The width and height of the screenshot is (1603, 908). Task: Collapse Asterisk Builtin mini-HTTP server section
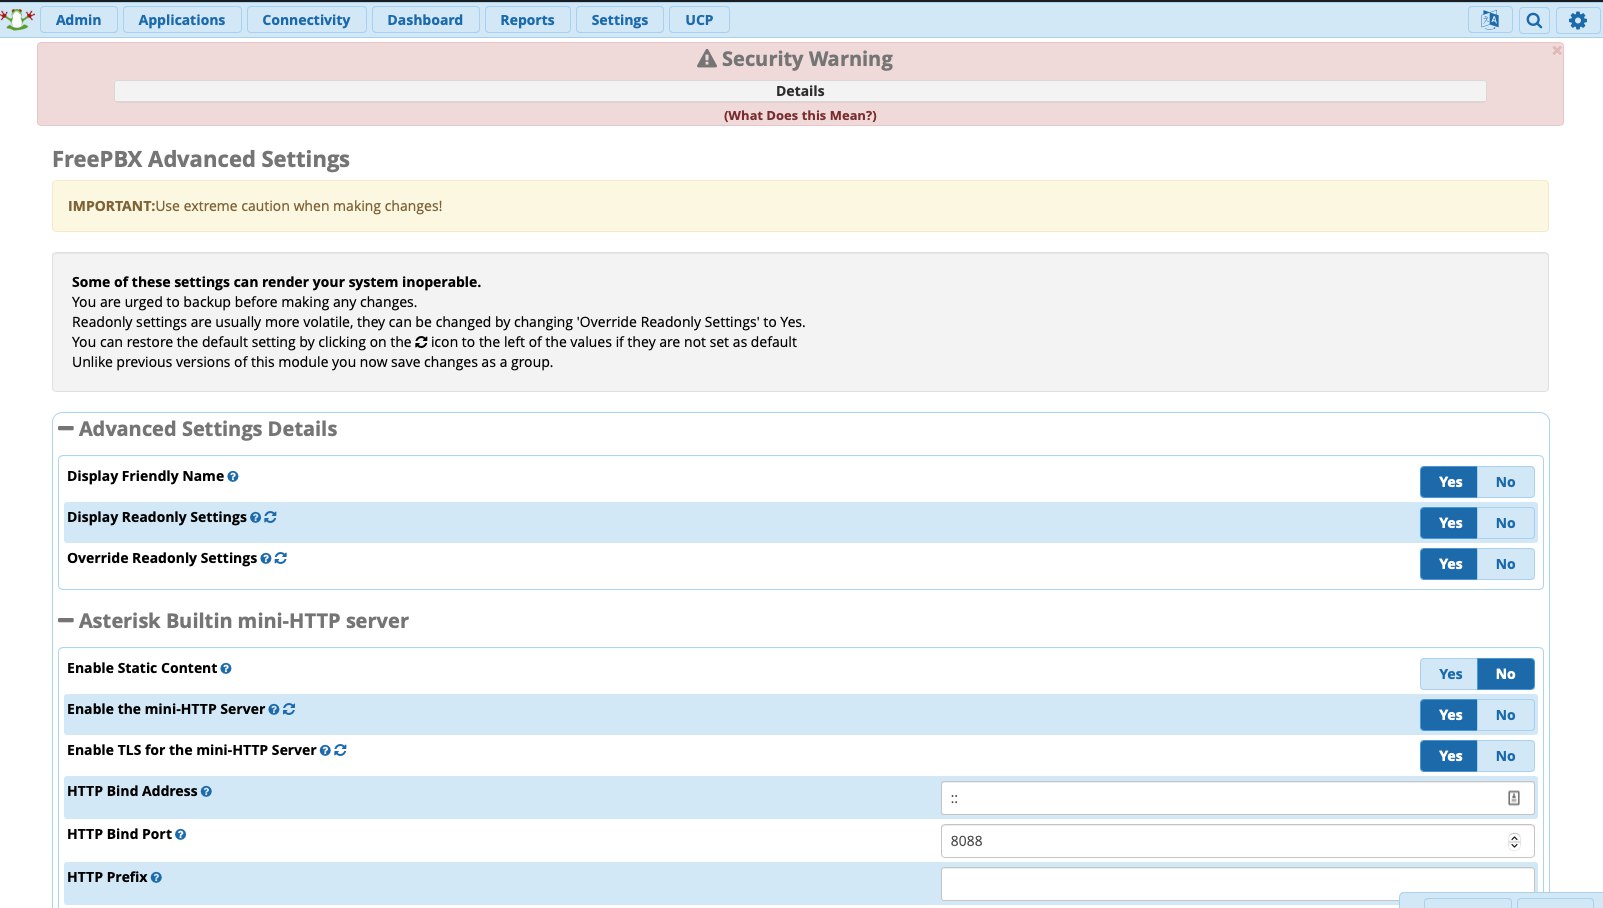click(67, 621)
